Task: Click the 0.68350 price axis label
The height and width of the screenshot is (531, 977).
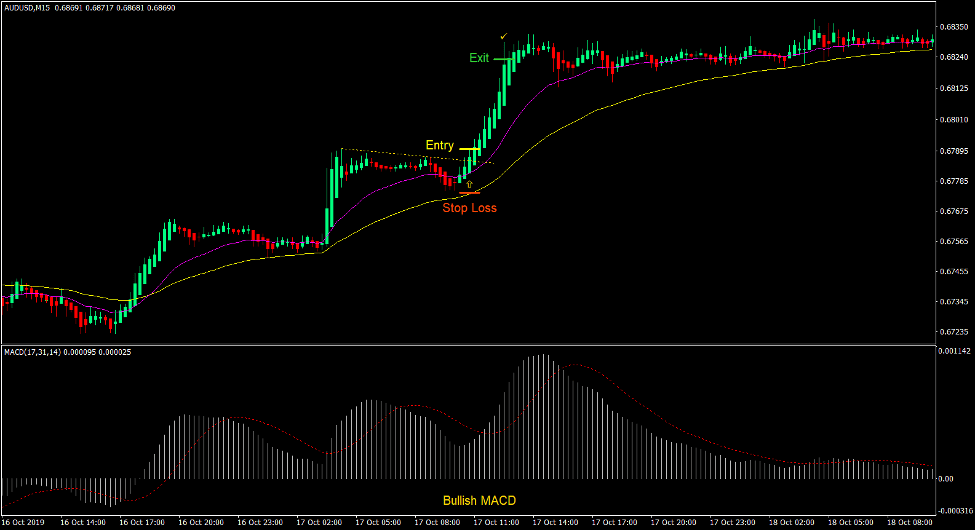Action: tap(953, 28)
